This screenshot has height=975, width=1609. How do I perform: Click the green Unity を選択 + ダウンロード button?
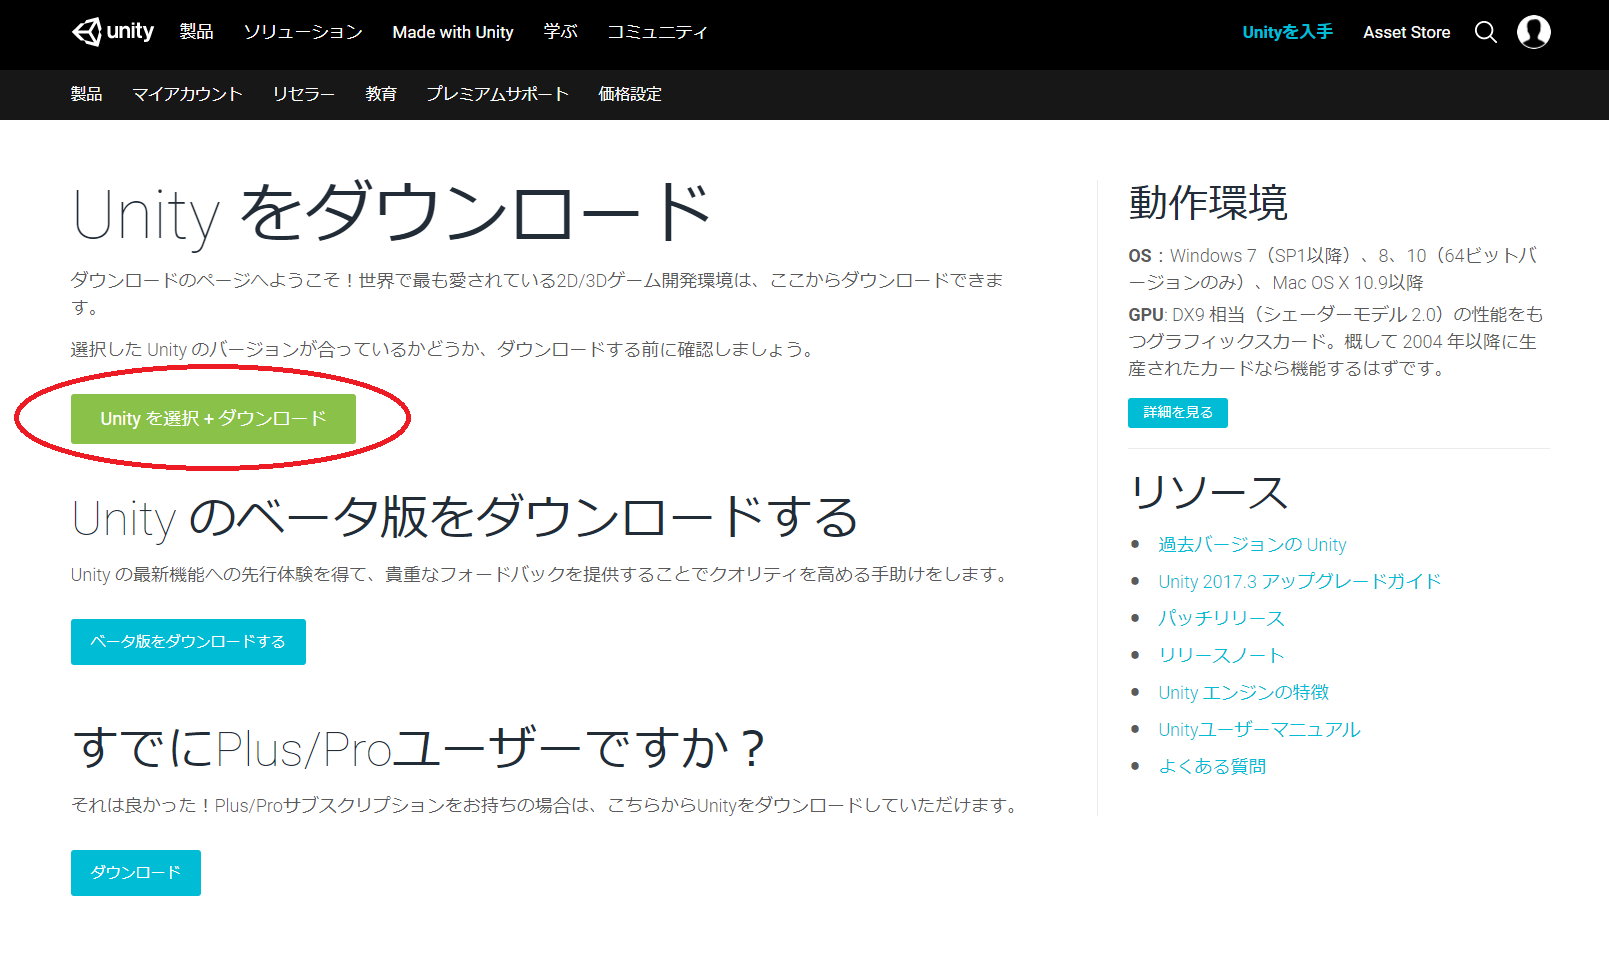point(213,418)
